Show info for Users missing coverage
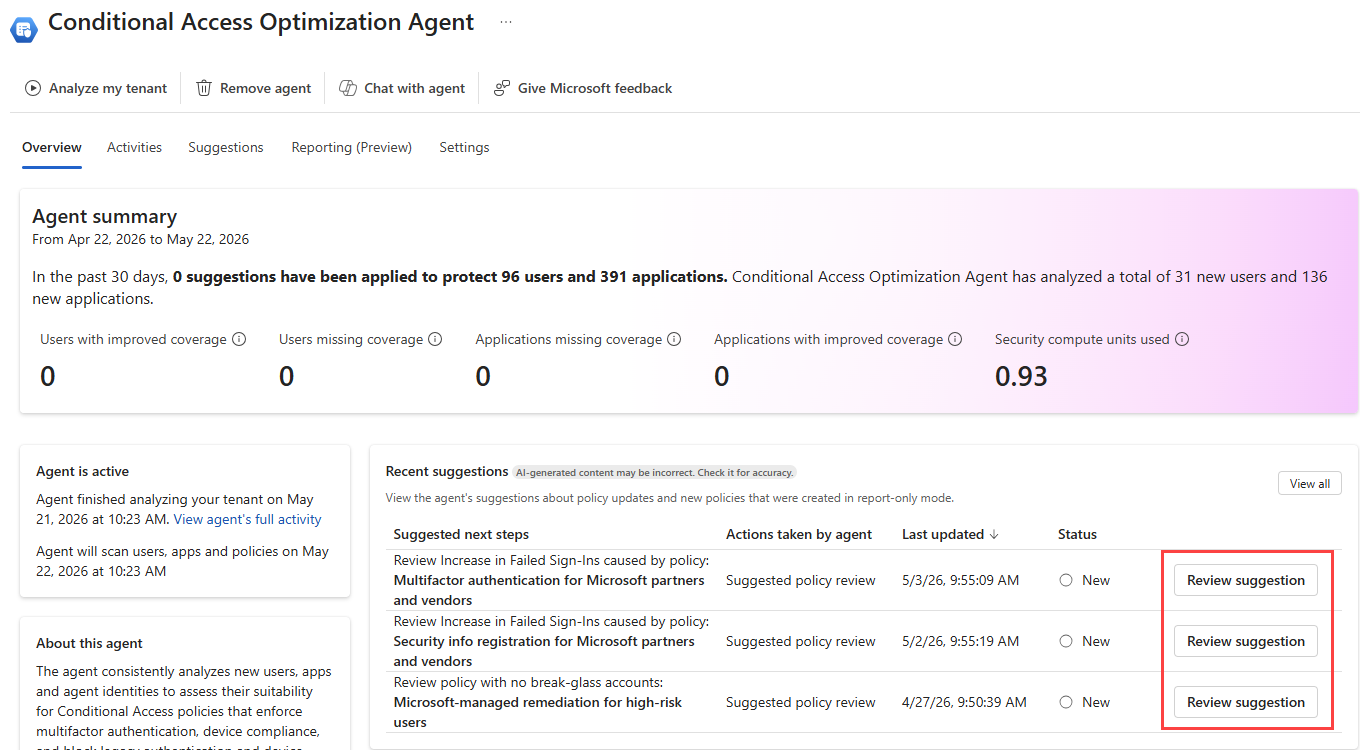 click(x=435, y=340)
